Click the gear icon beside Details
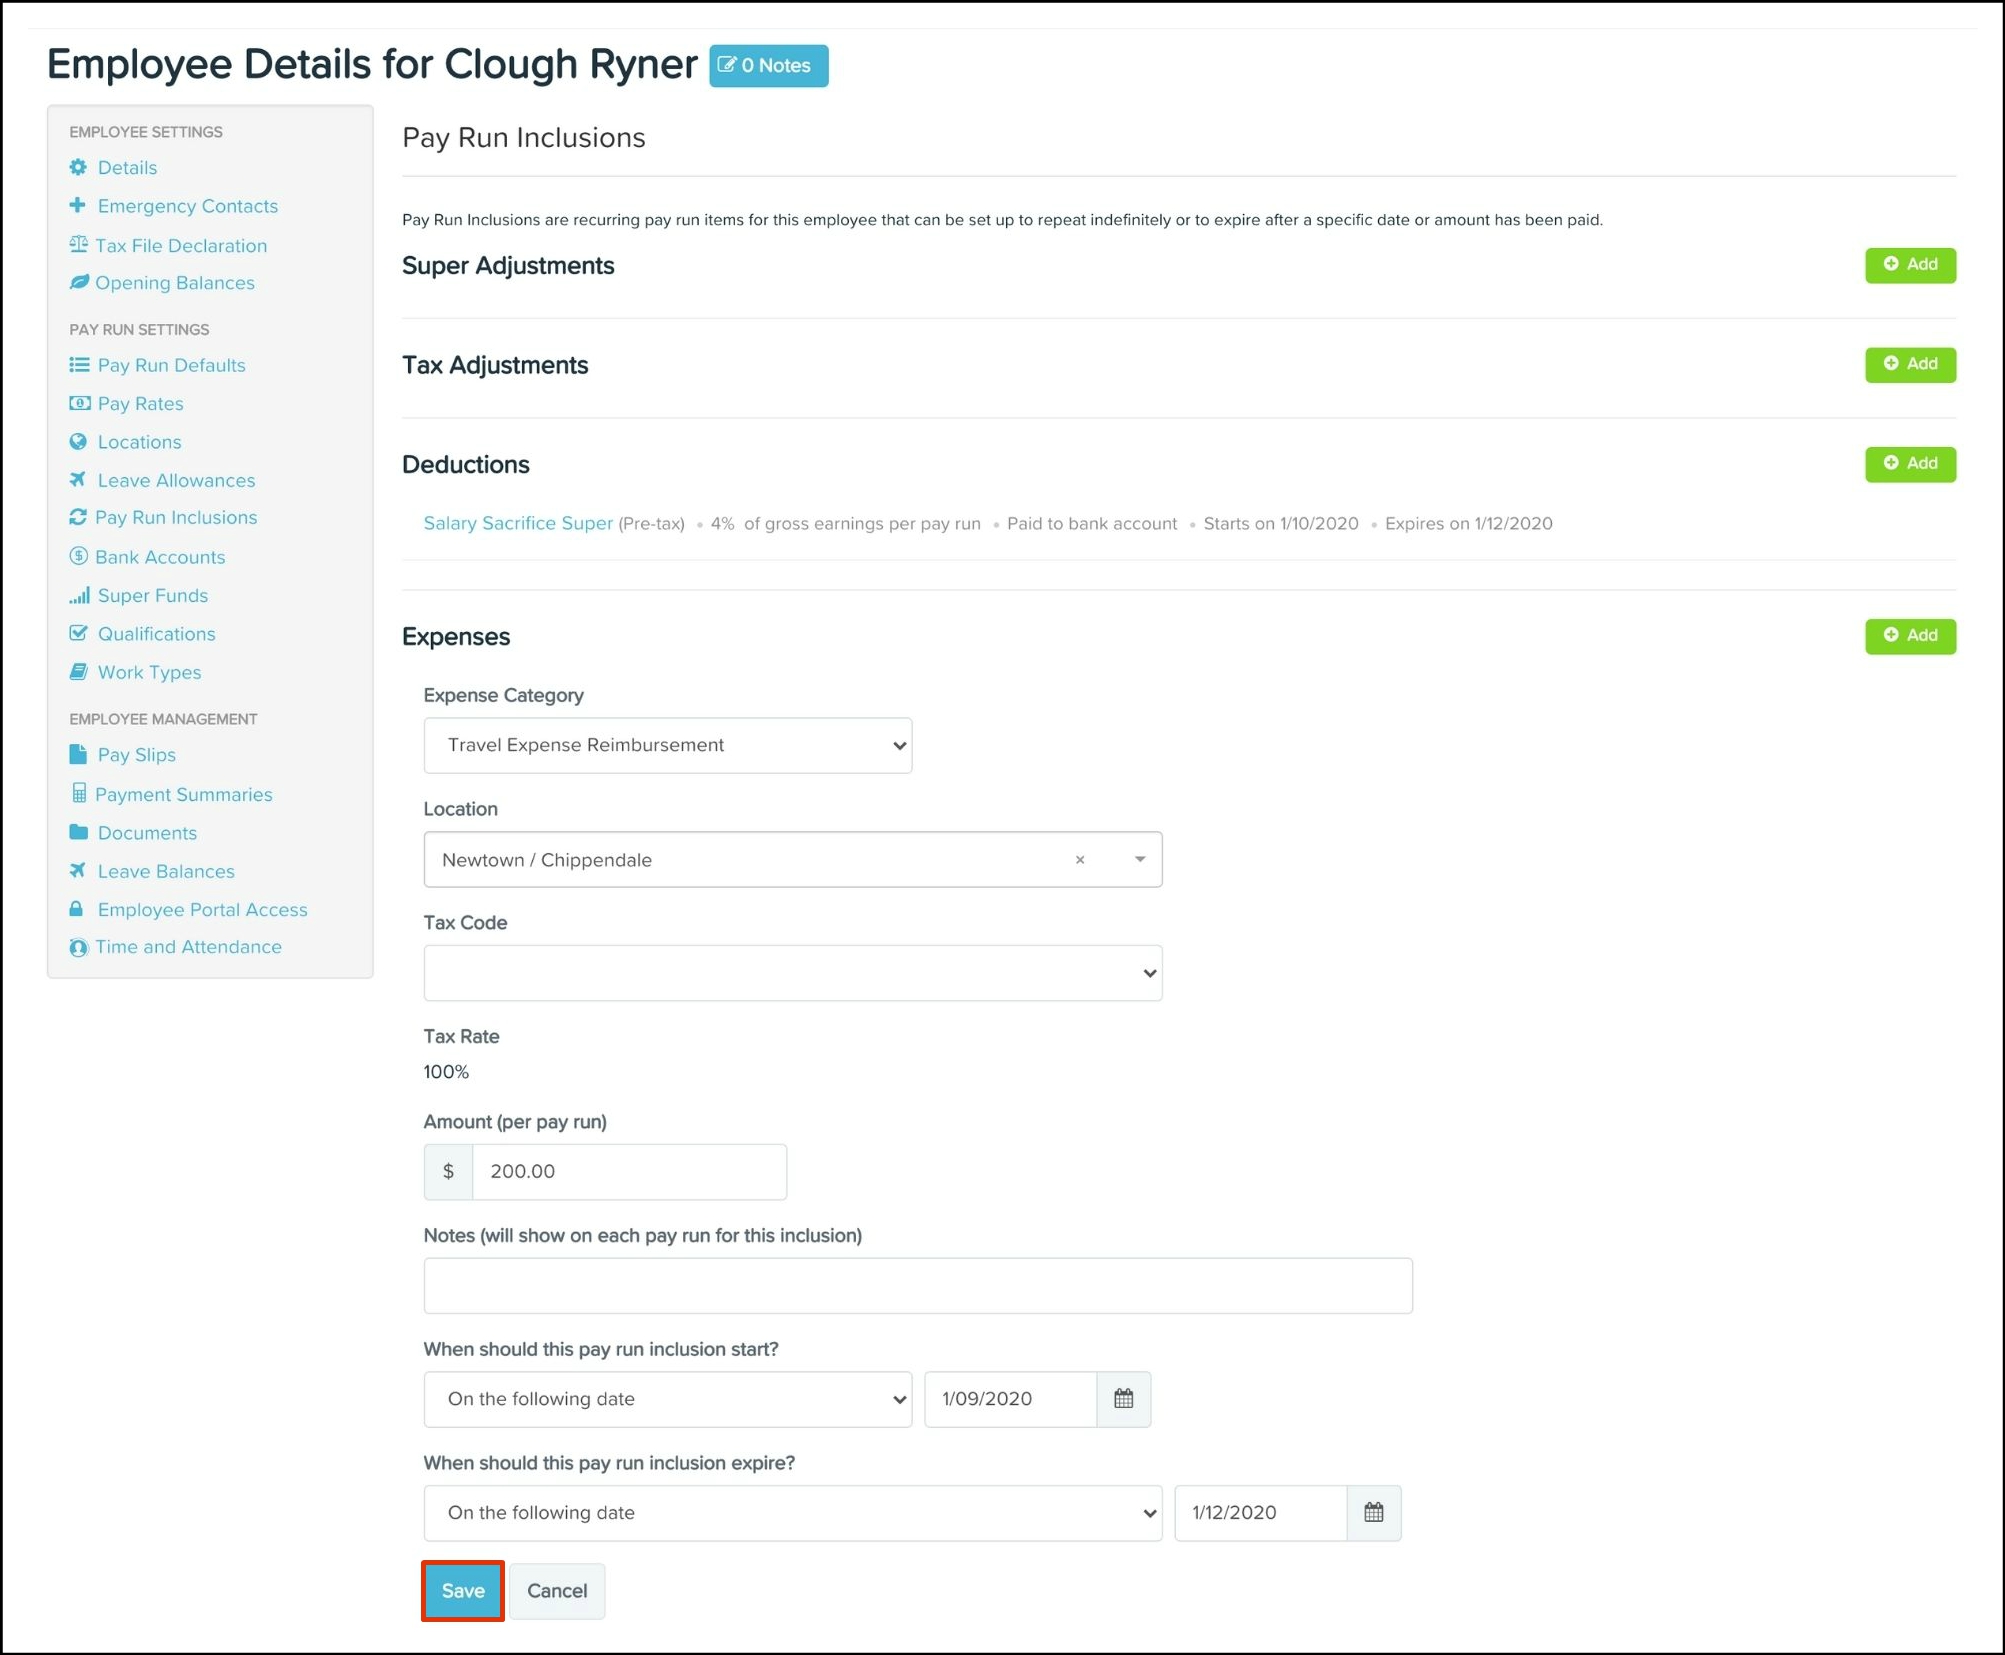The height and width of the screenshot is (1655, 2005). pos(78,167)
